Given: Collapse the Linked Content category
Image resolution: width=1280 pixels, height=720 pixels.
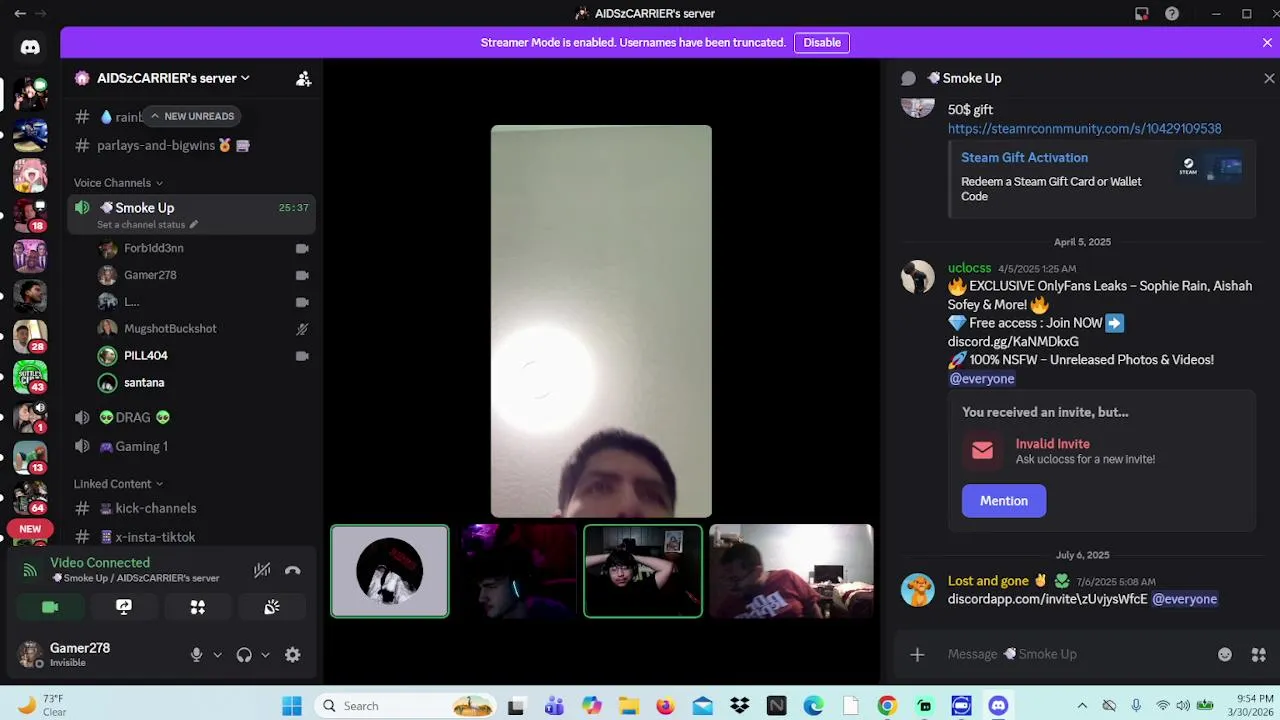Looking at the screenshot, I should (118, 484).
